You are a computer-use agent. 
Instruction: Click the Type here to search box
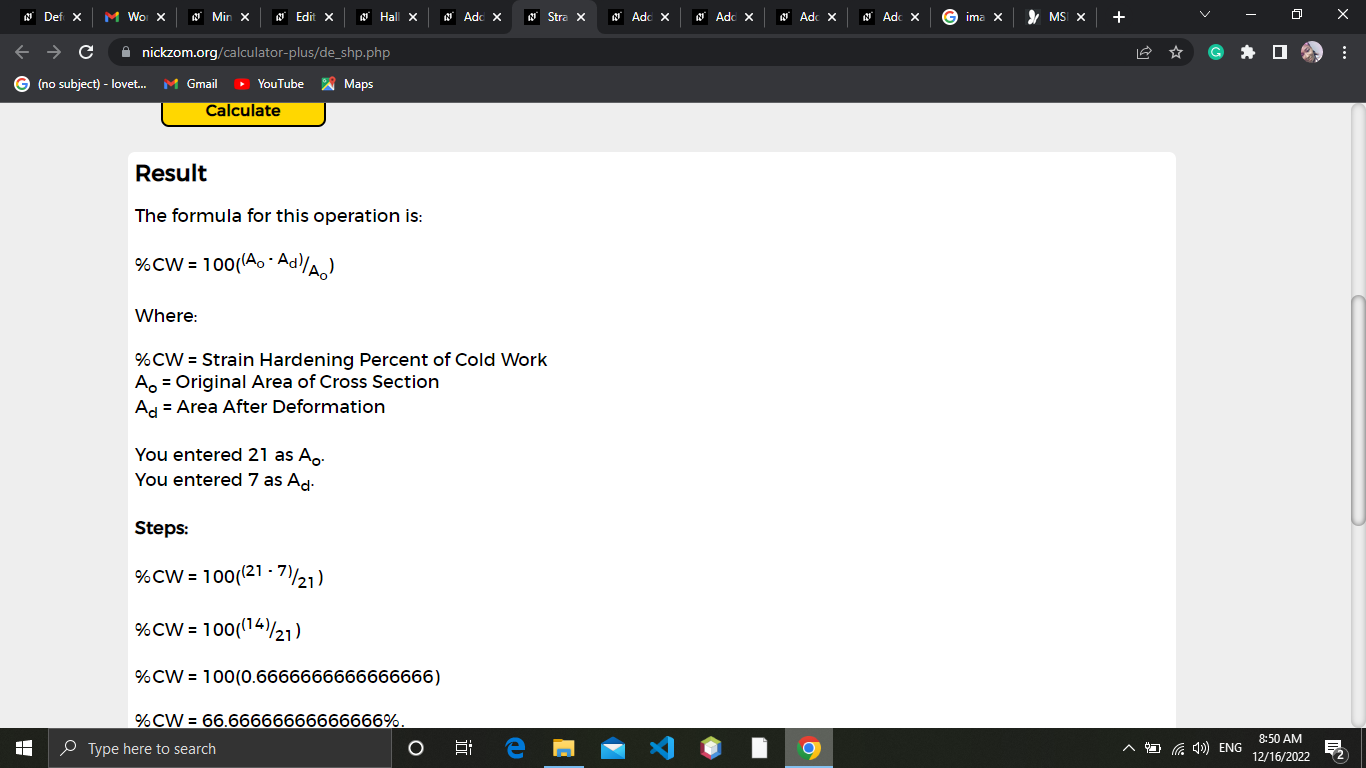[220, 748]
